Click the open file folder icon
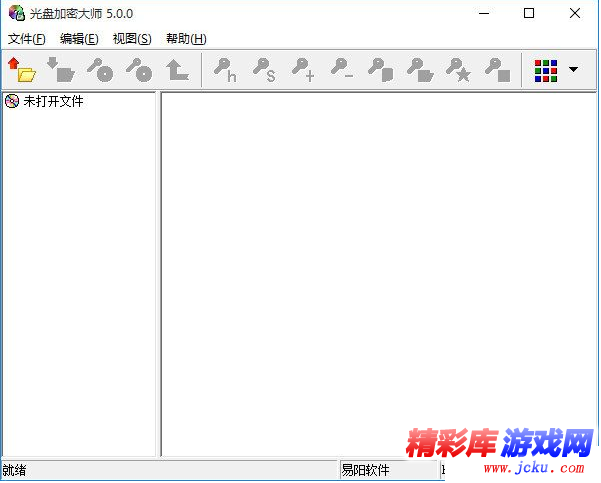This screenshot has width=601, height=483. (21, 70)
